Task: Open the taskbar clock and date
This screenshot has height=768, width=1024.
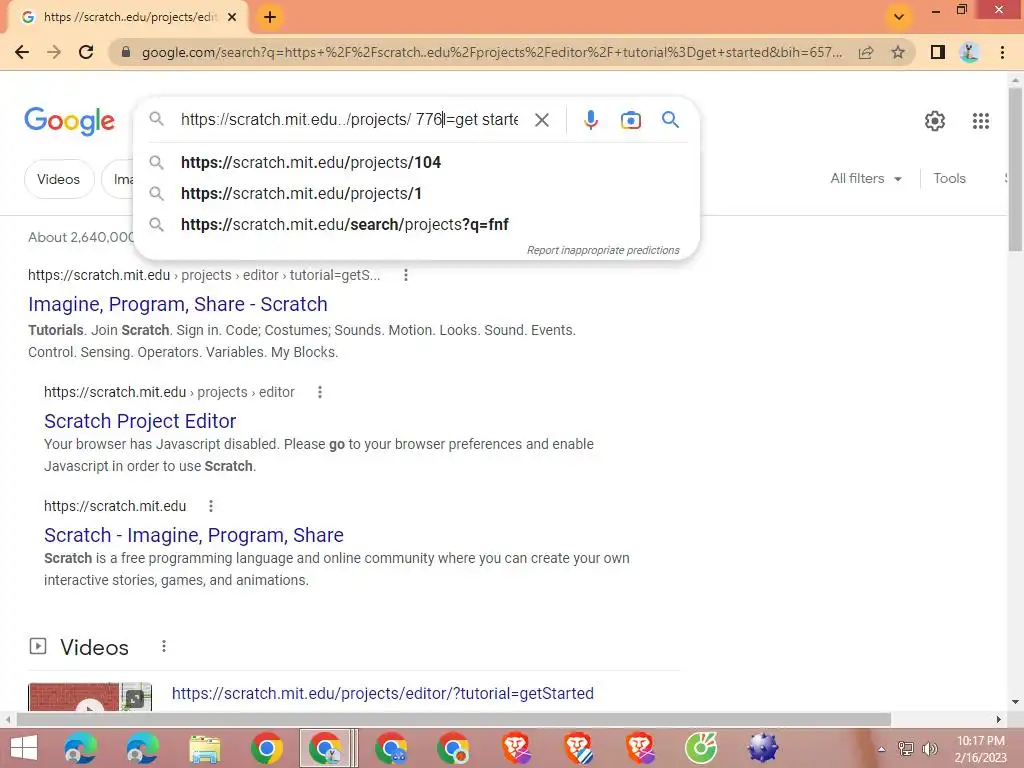Action: tap(980, 749)
